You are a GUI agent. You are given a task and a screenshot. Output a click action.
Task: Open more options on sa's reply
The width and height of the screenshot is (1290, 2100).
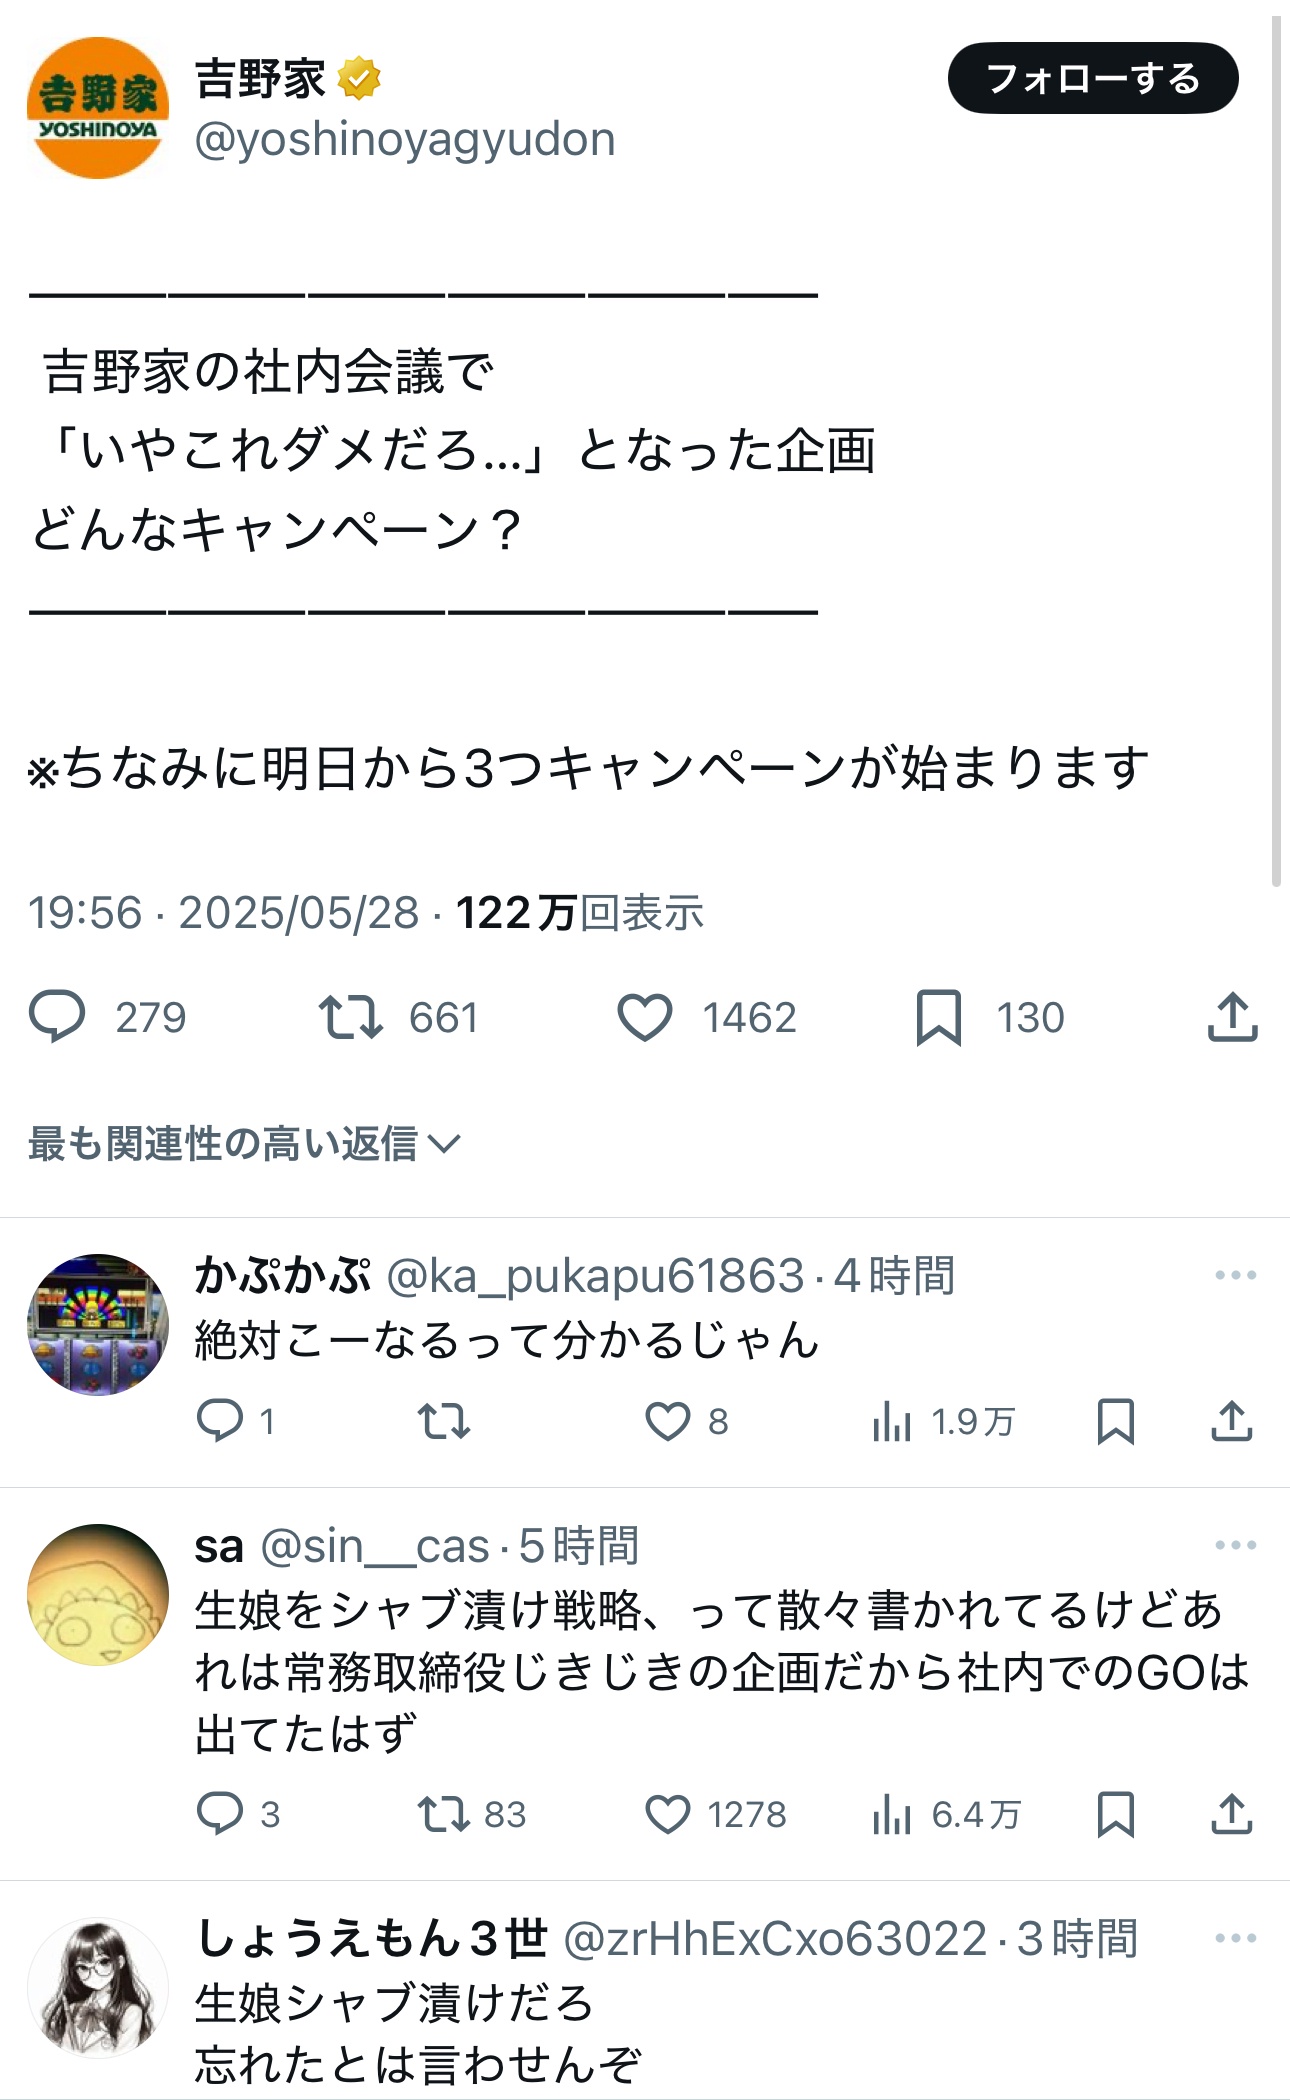1235,1545
